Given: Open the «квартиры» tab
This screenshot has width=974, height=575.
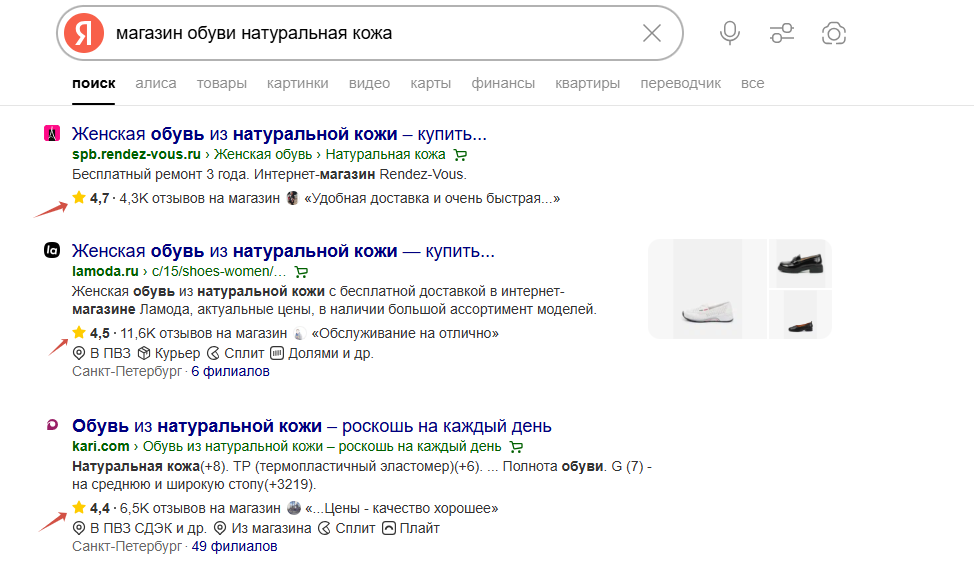Looking at the screenshot, I should click(x=588, y=83).
